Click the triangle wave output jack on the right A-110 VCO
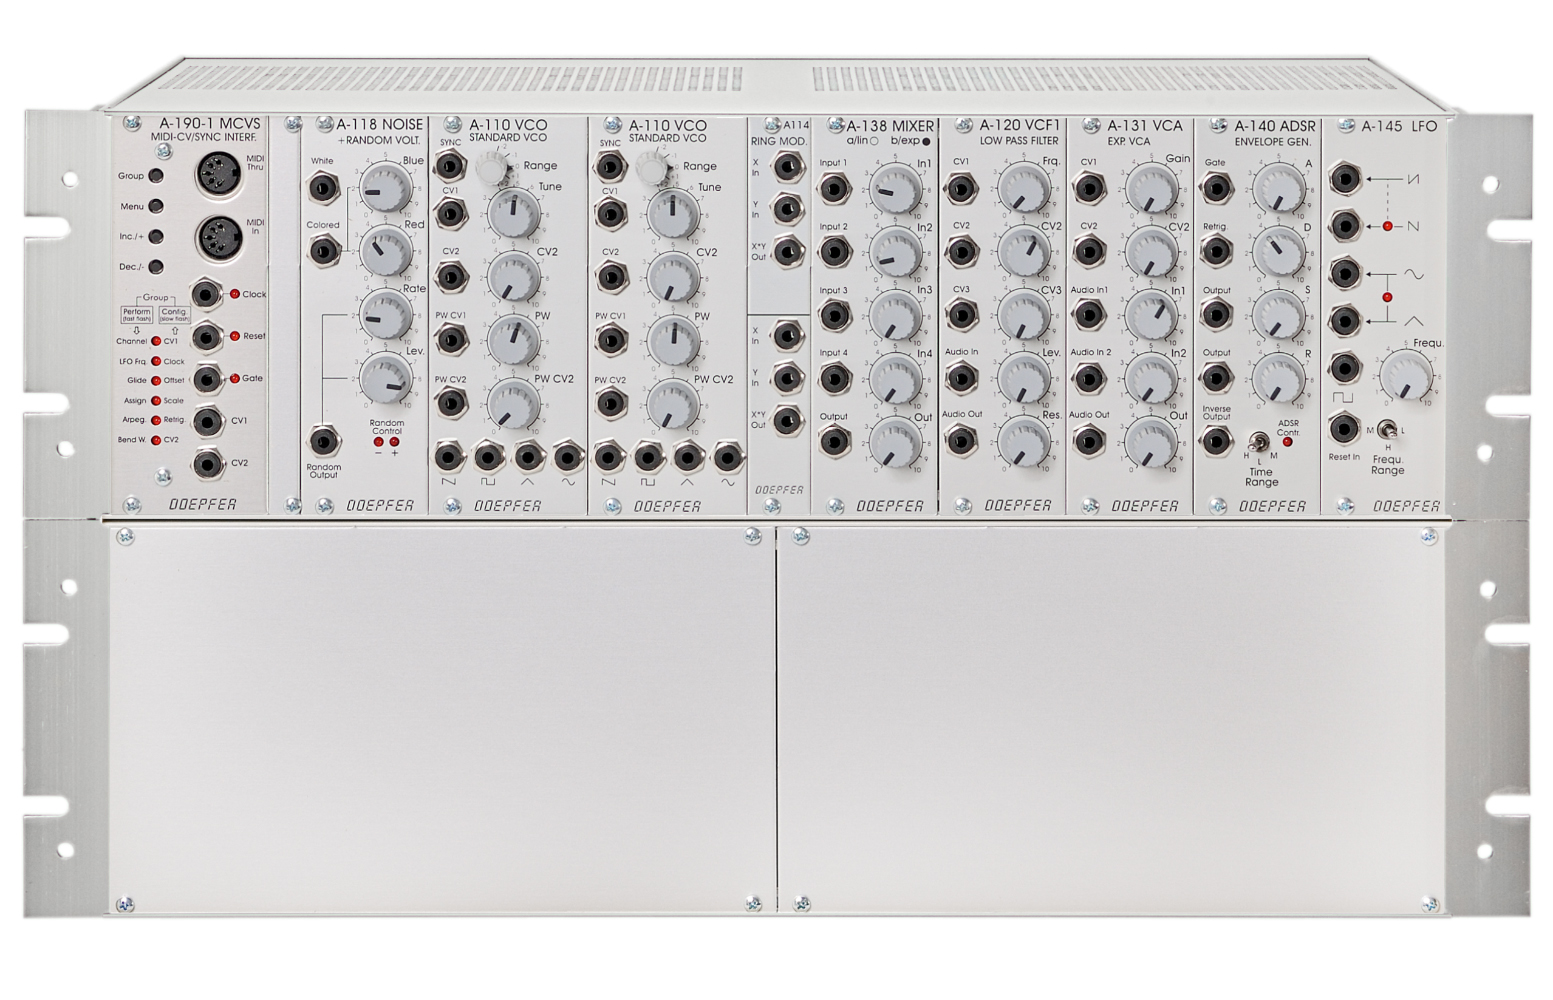 click(x=687, y=457)
